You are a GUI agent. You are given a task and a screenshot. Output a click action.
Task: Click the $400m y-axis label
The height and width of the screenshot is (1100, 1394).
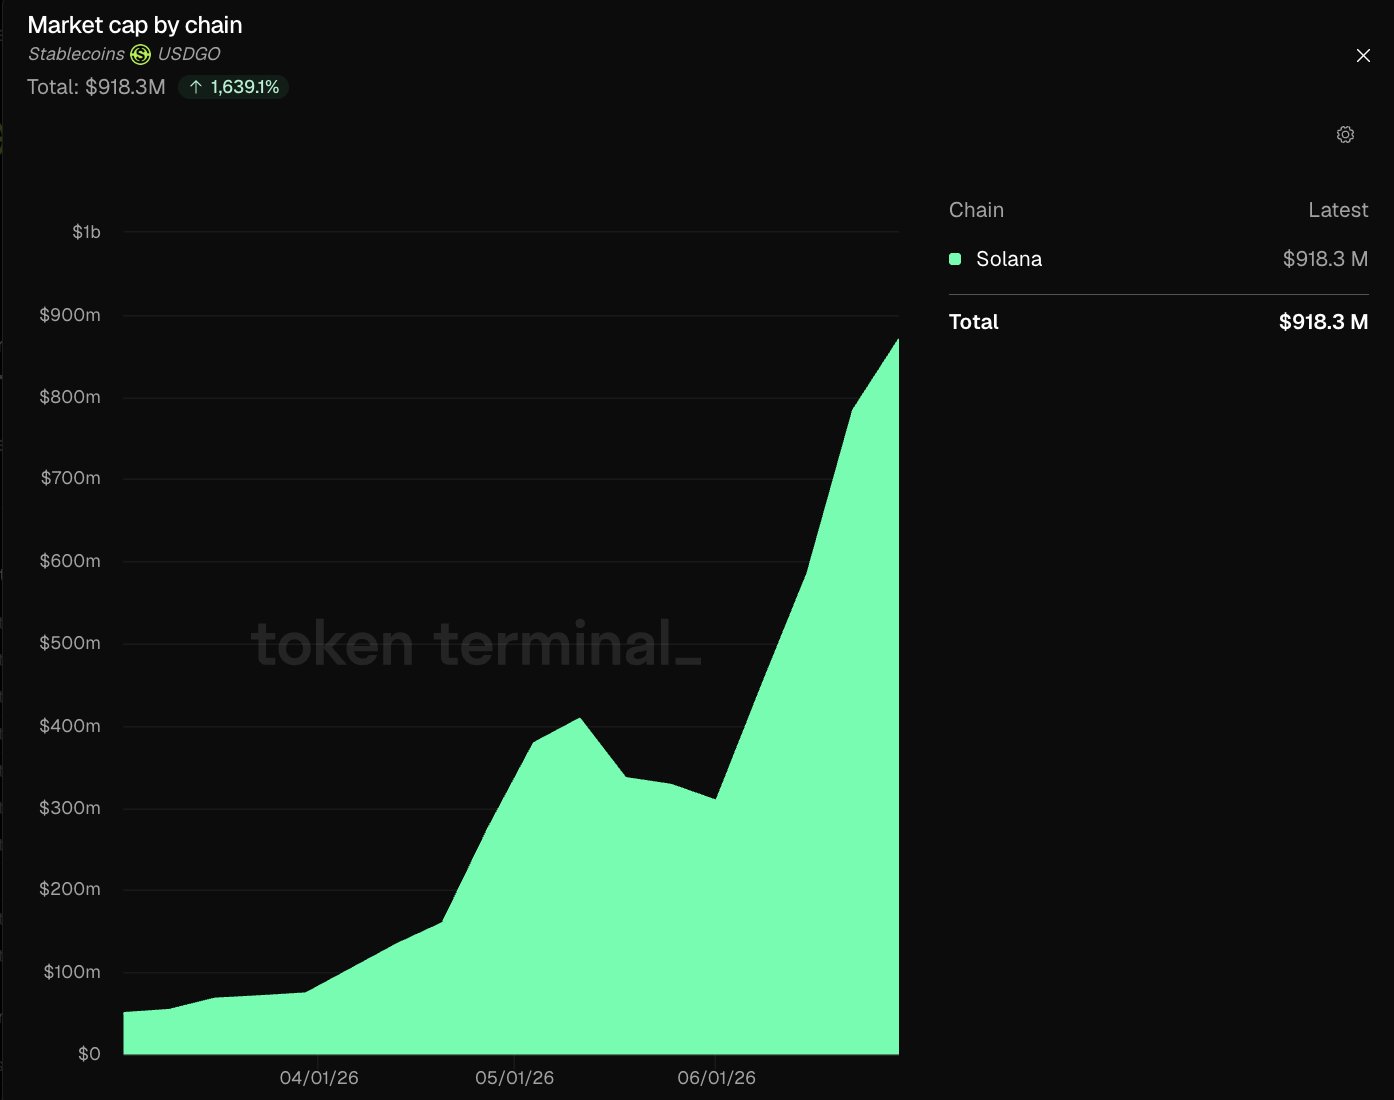tap(70, 726)
